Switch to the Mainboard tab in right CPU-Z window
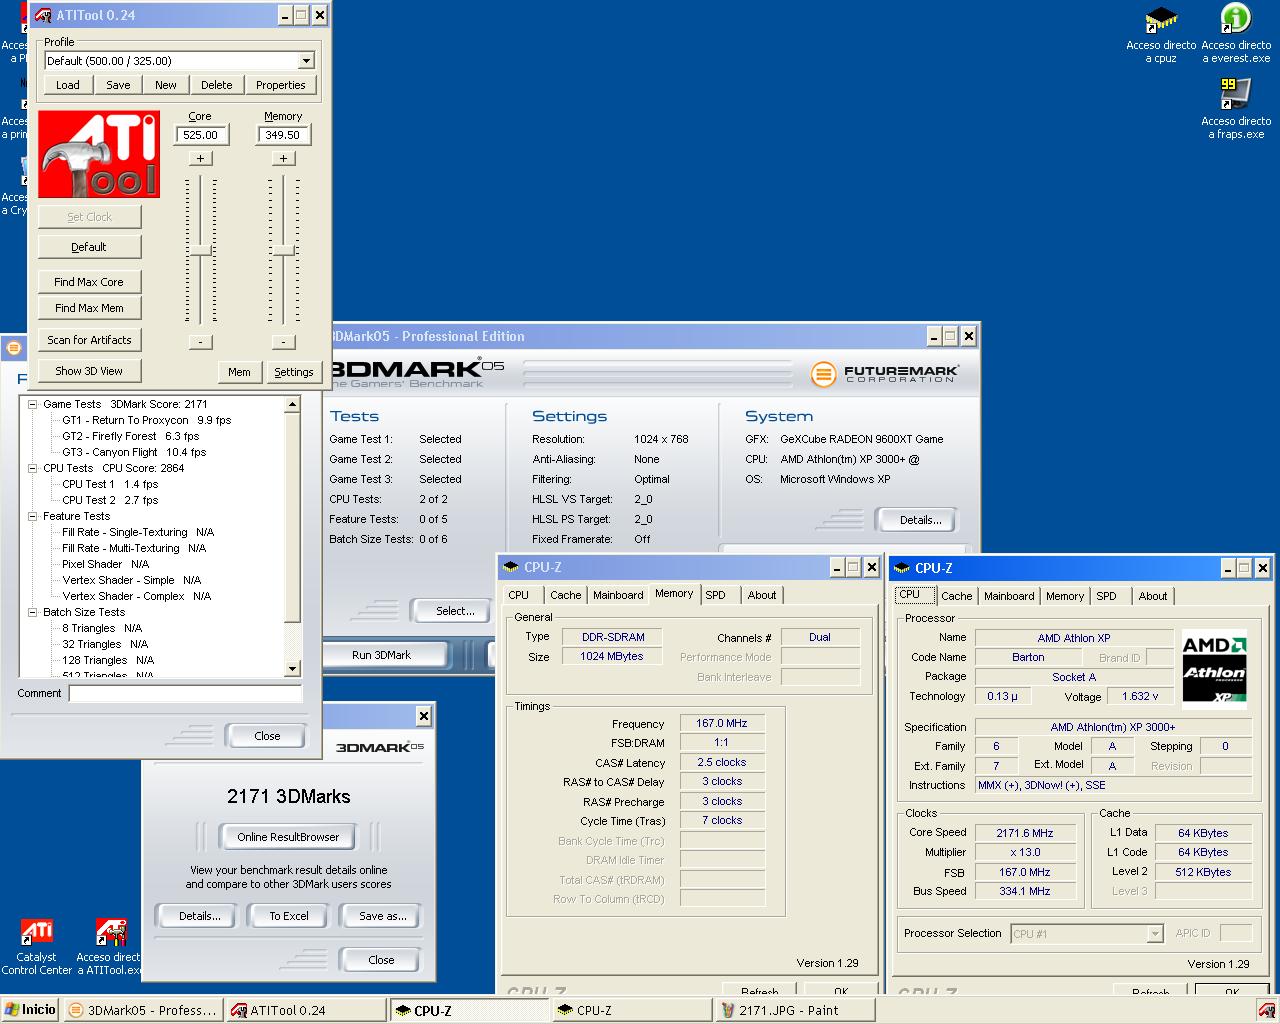The height and width of the screenshot is (1024, 1280). point(1009,596)
